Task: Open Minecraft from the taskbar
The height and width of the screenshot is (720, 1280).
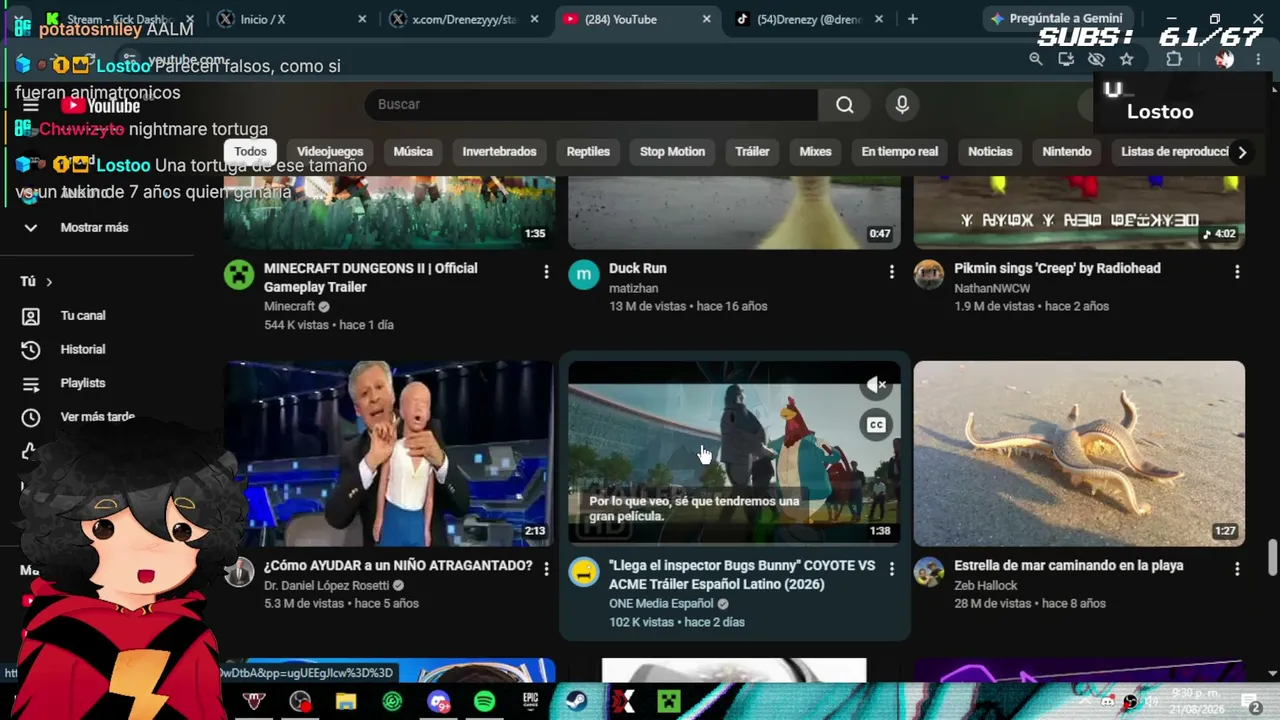Action: click(668, 702)
